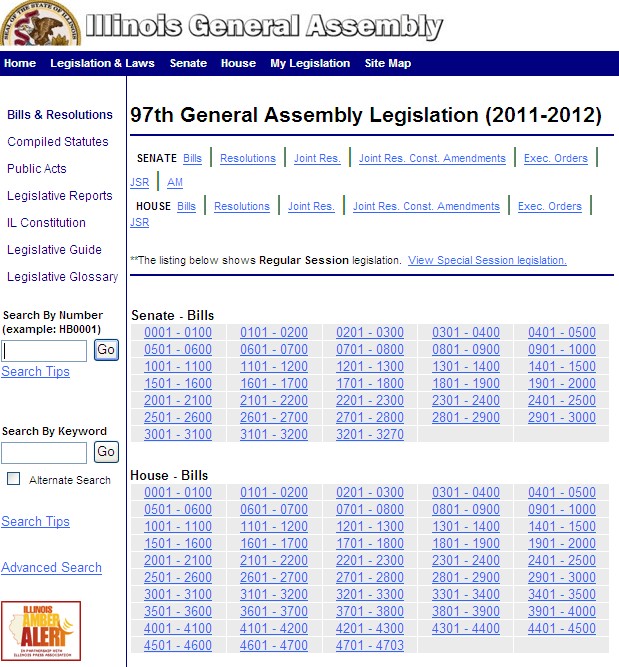Open Senate Bills 3101 - 3200
Viewport: 619px width, 667px height.
[274, 435]
